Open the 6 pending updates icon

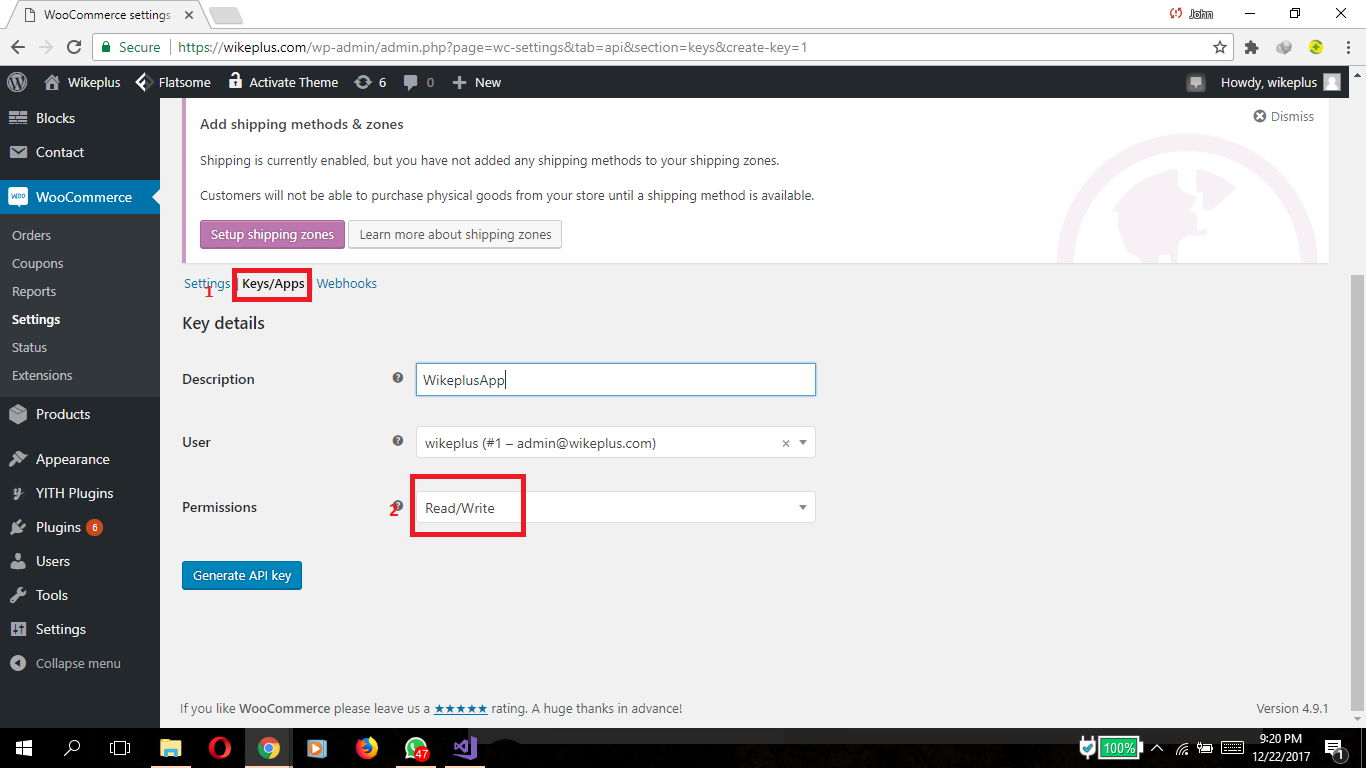370,82
